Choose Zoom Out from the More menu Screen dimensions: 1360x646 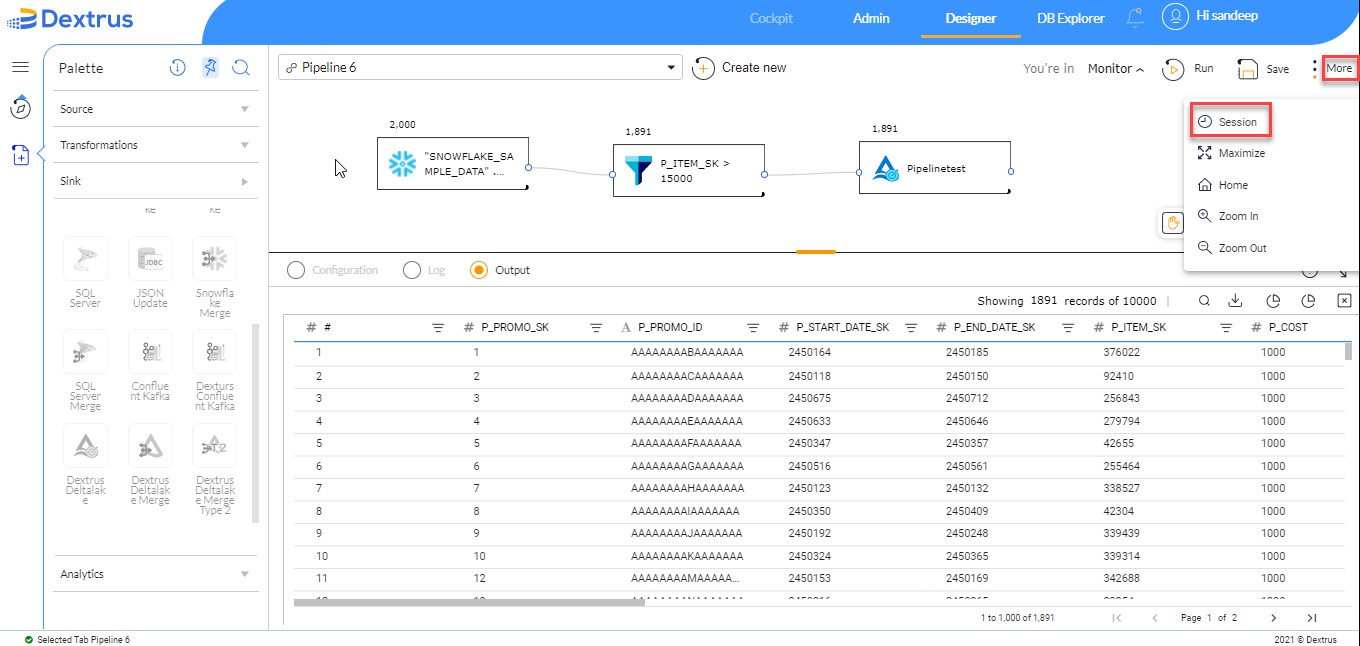coord(1231,248)
